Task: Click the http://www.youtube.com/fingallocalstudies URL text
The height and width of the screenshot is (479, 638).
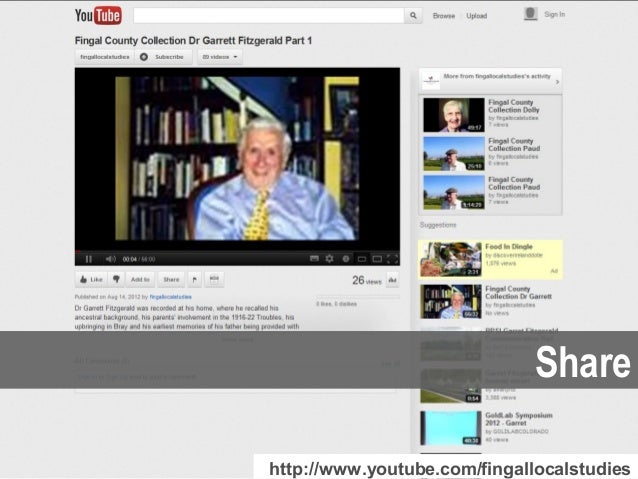Action: point(450,469)
